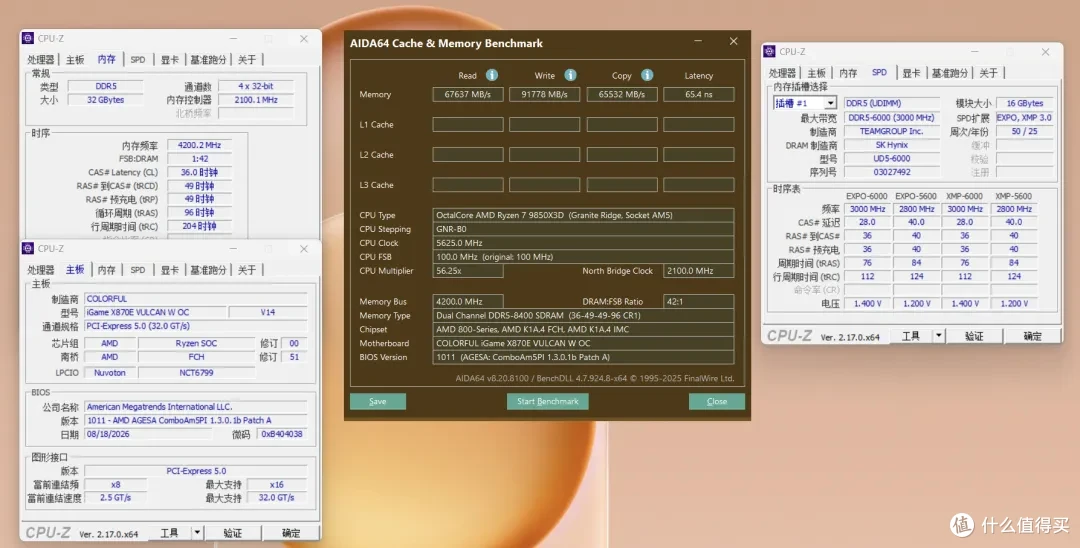
Task: Open 基准跑分 tab in memory timings CPU-Z window
Action: point(208,60)
